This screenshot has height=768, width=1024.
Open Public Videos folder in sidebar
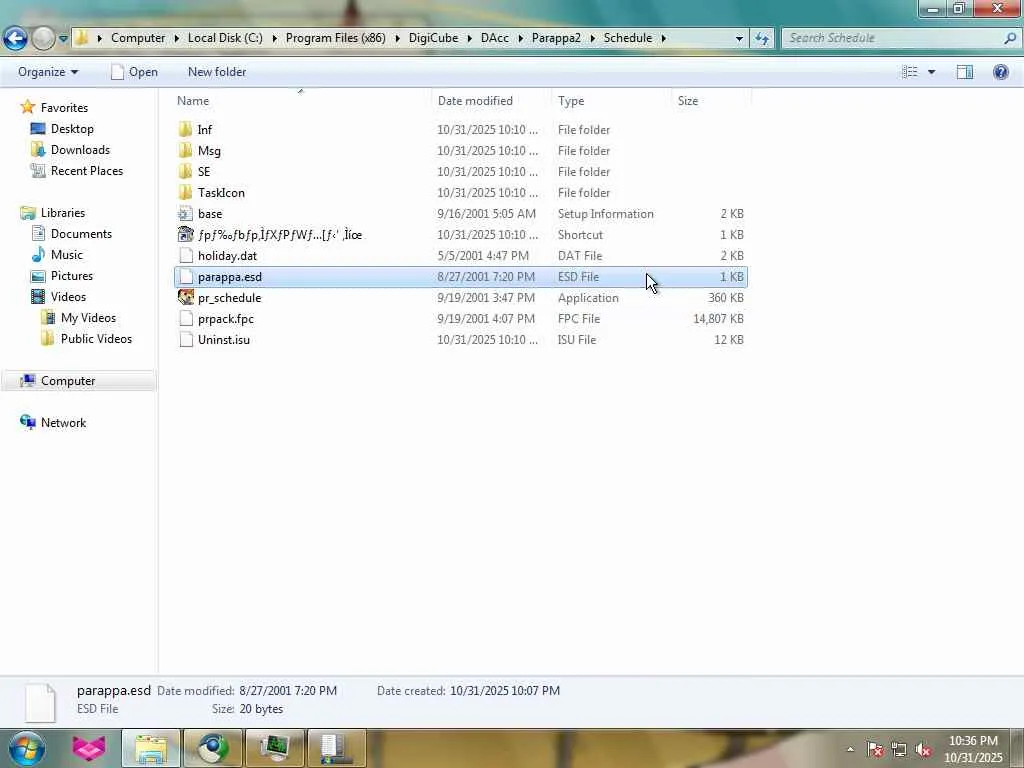[96, 338]
